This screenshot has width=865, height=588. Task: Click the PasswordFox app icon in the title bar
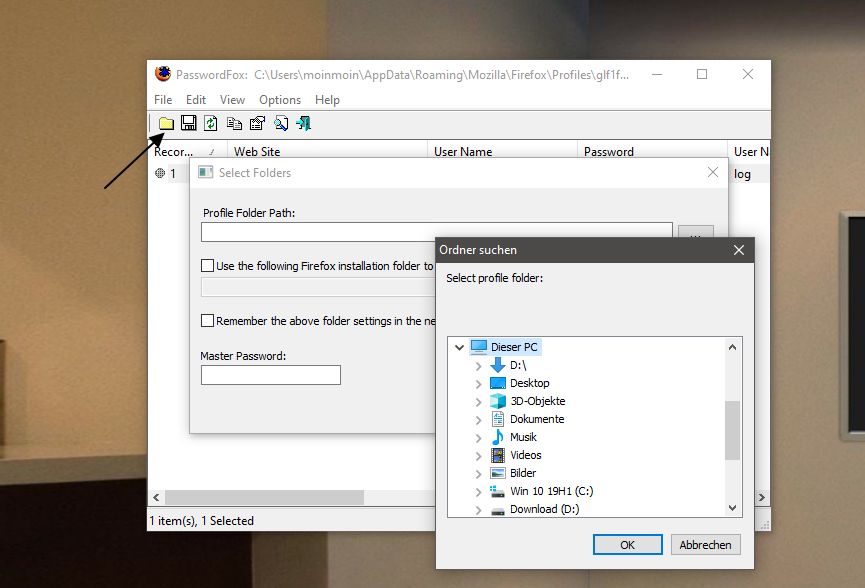tap(163, 74)
